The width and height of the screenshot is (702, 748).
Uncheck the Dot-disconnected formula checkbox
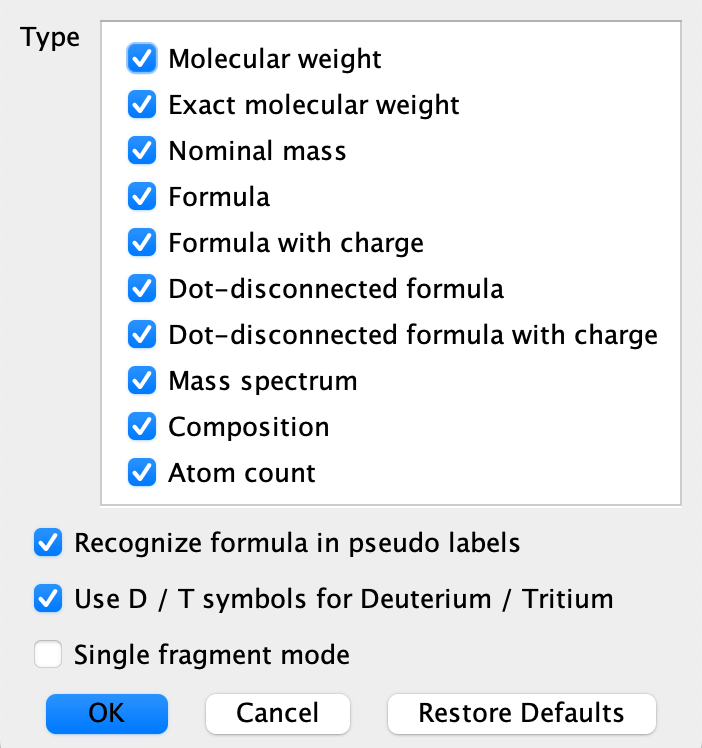click(143, 289)
